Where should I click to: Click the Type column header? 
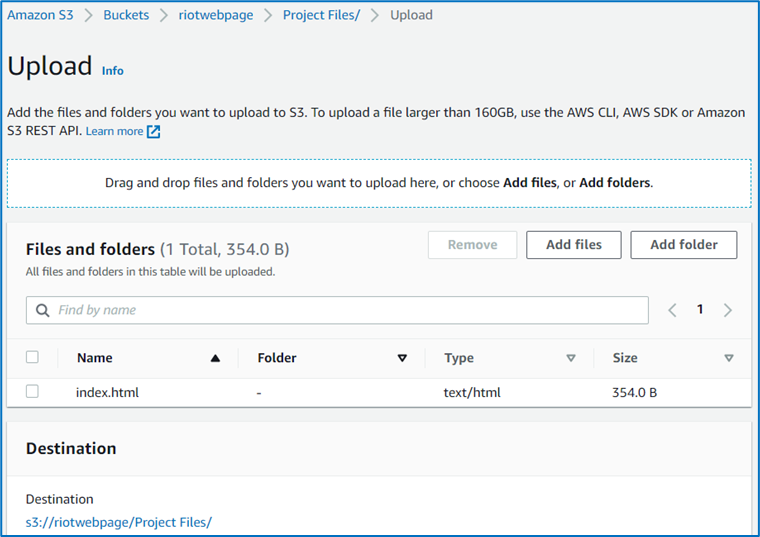[459, 358]
